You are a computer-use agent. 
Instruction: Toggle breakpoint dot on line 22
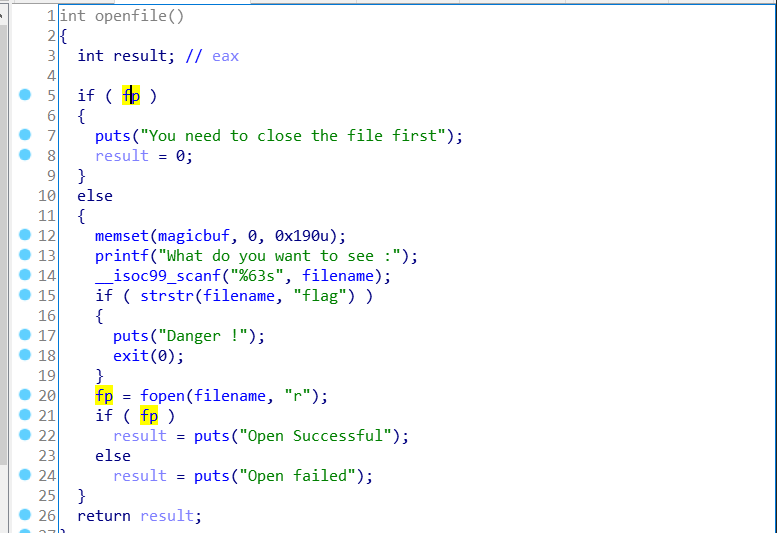[x=25, y=435]
